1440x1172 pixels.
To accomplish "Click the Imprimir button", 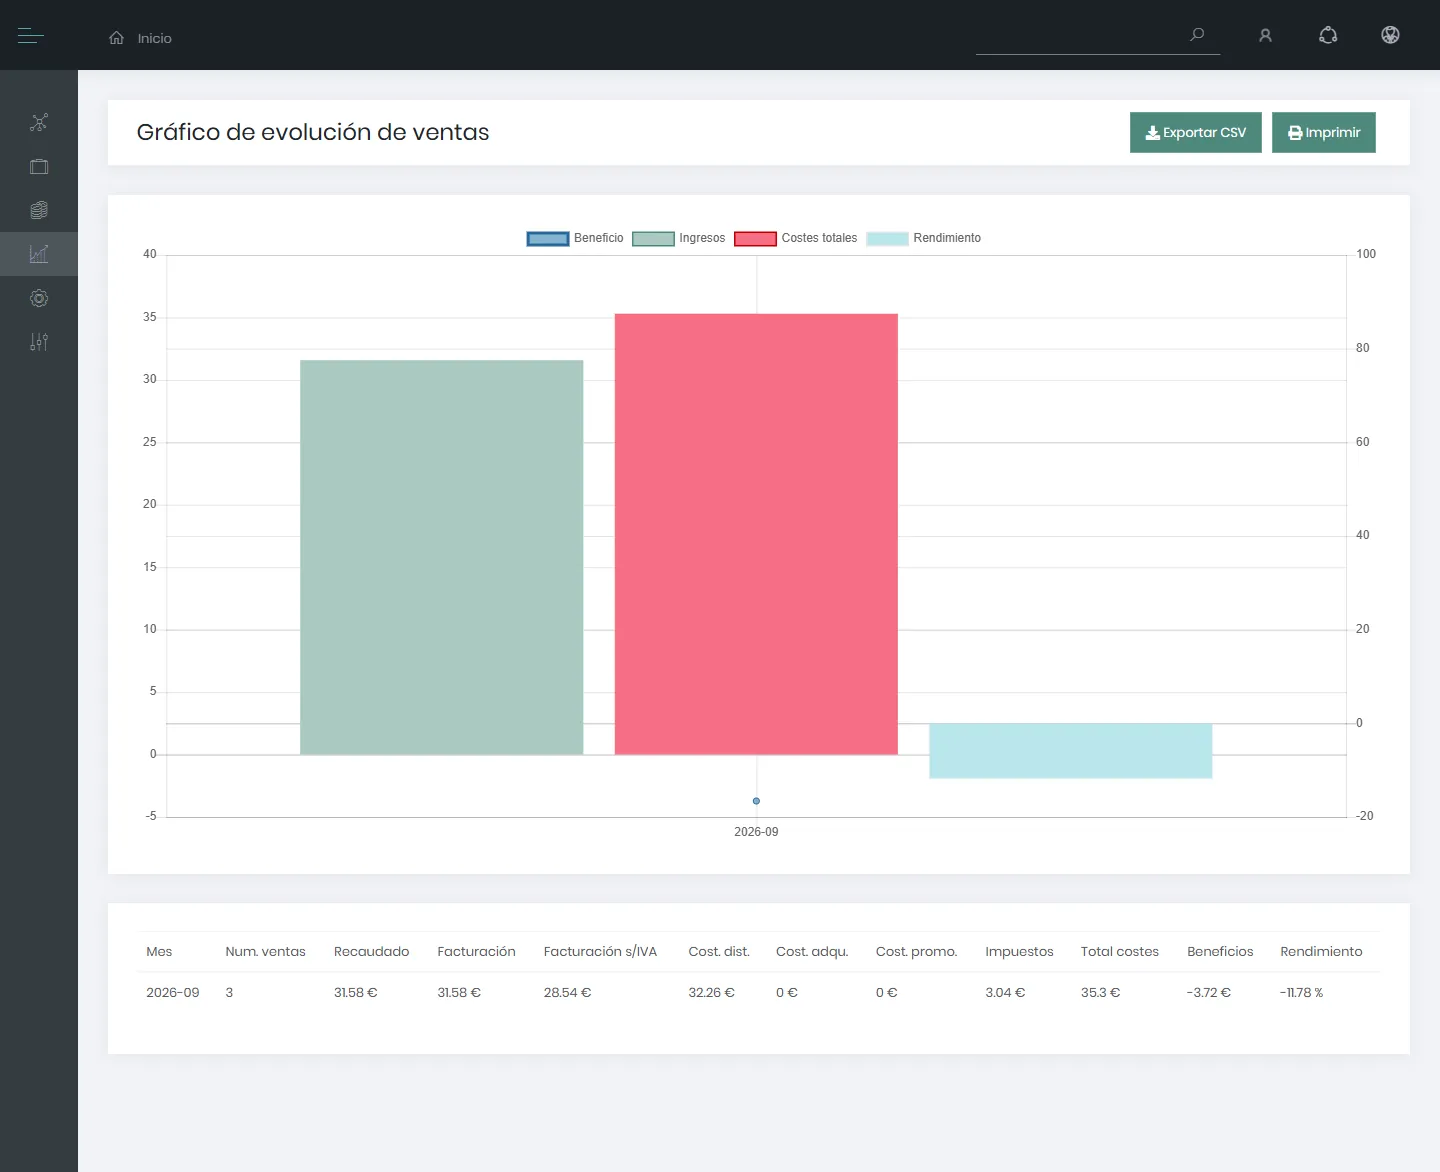I will coord(1324,132).
